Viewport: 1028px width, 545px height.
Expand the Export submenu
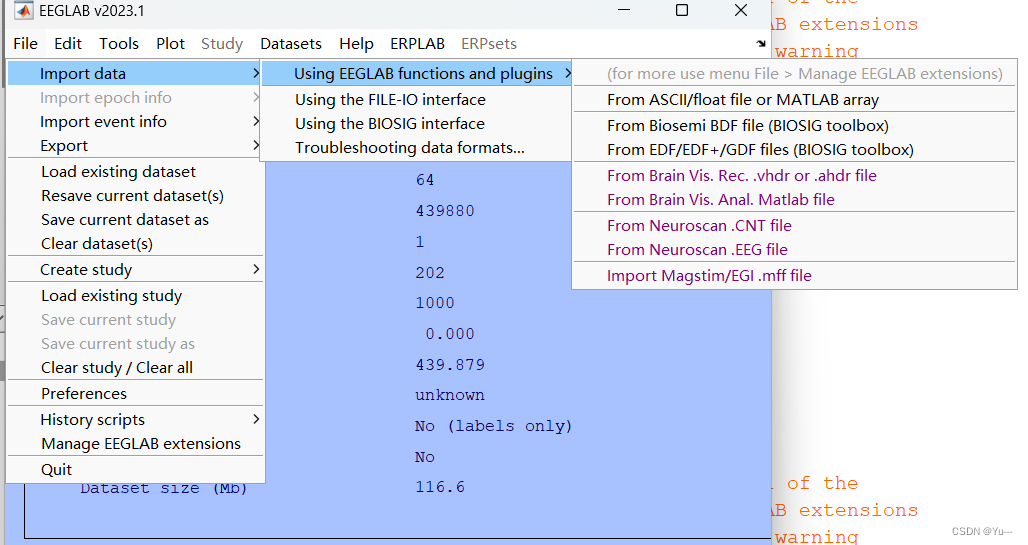[134, 146]
